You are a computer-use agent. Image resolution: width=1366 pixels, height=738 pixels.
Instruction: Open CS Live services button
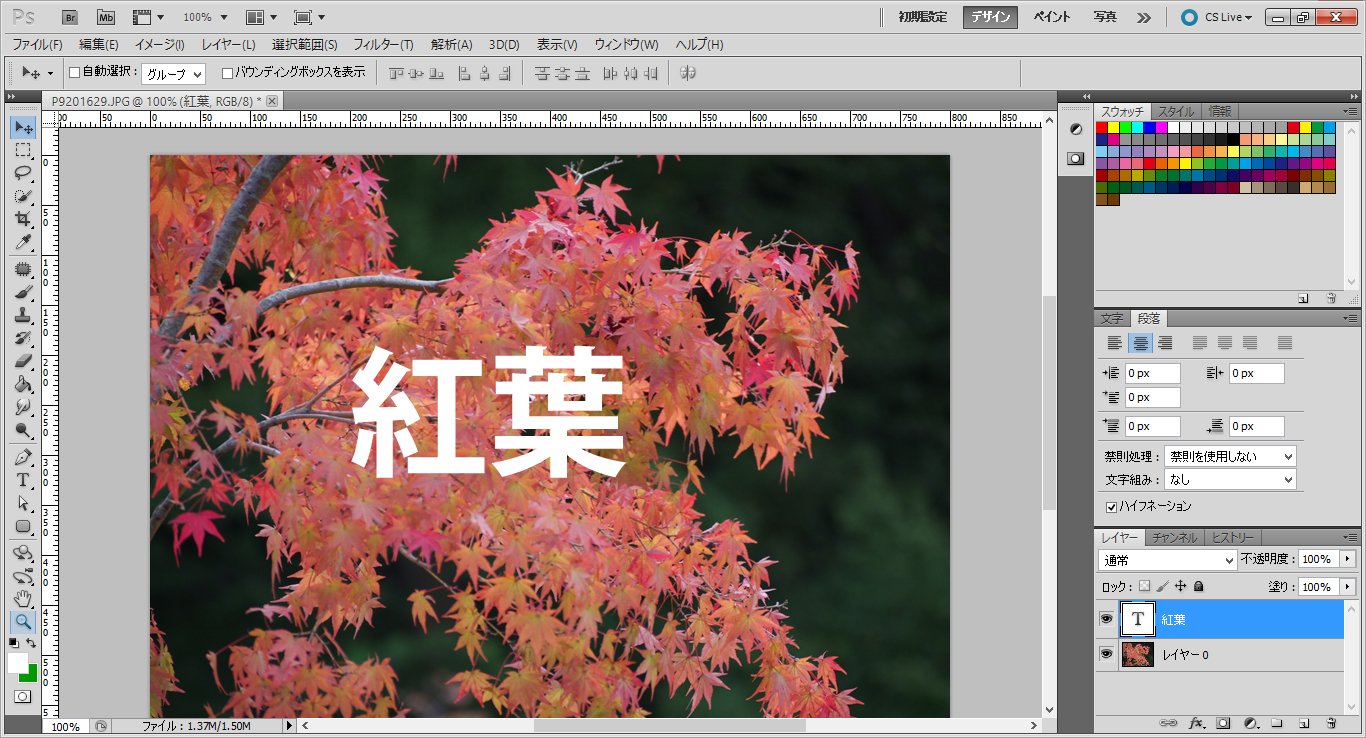click(x=1217, y=17)
